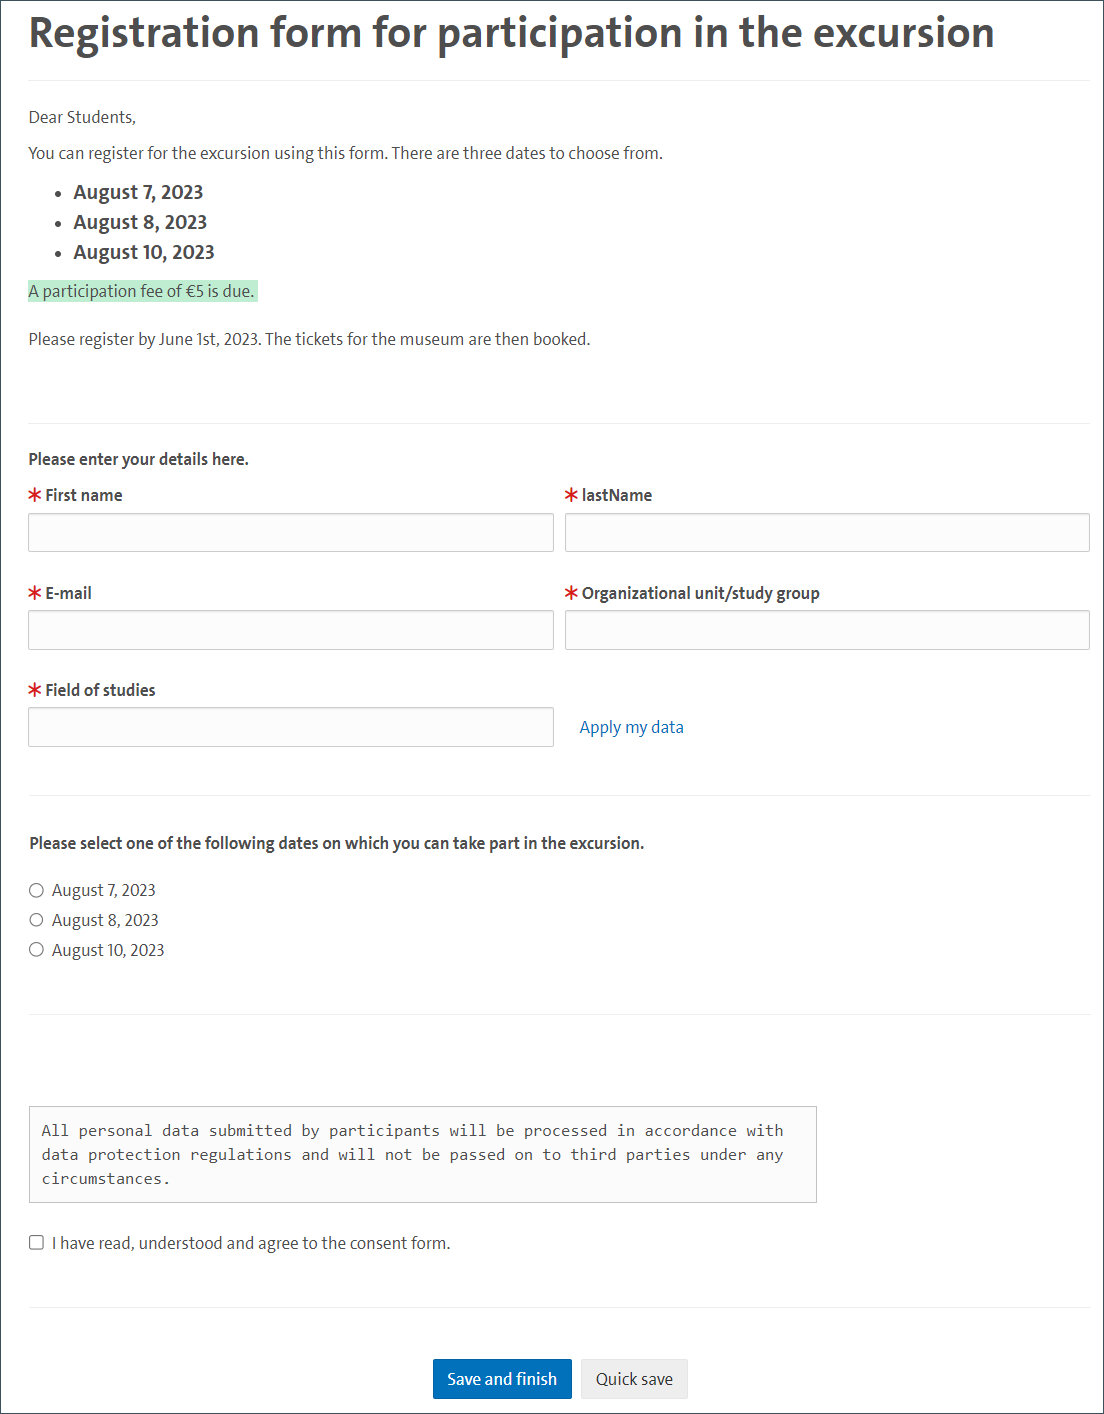
Task: Focus the lastName text box
Action: click(827, 533)
